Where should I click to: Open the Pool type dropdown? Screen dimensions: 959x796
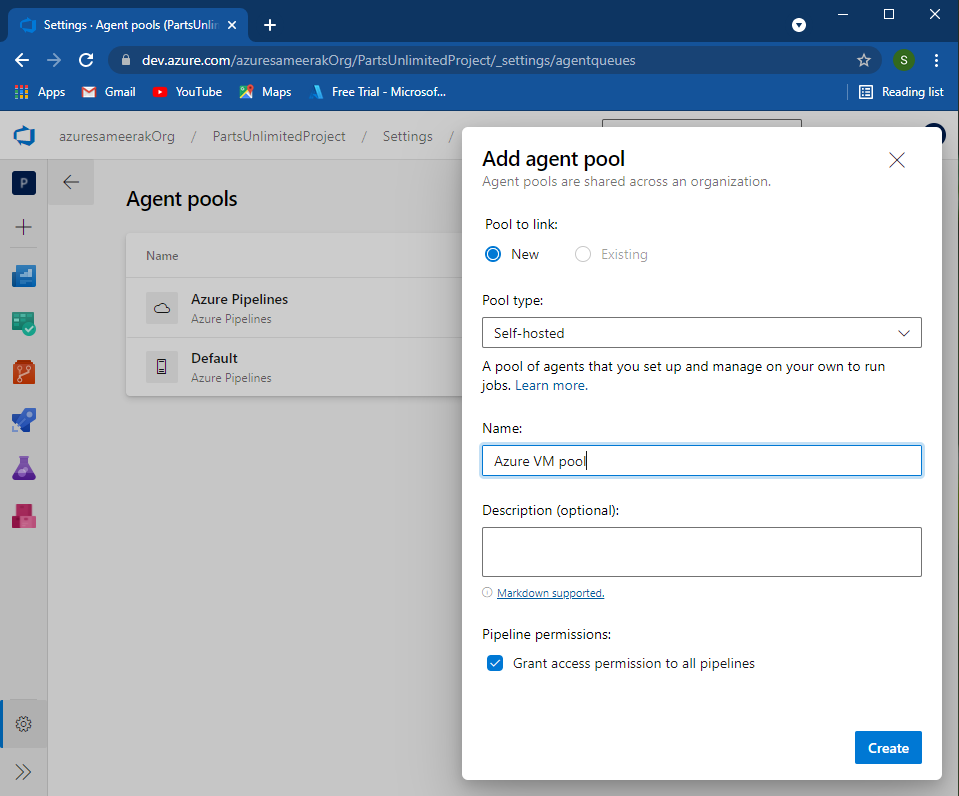[x=701, y=332]
